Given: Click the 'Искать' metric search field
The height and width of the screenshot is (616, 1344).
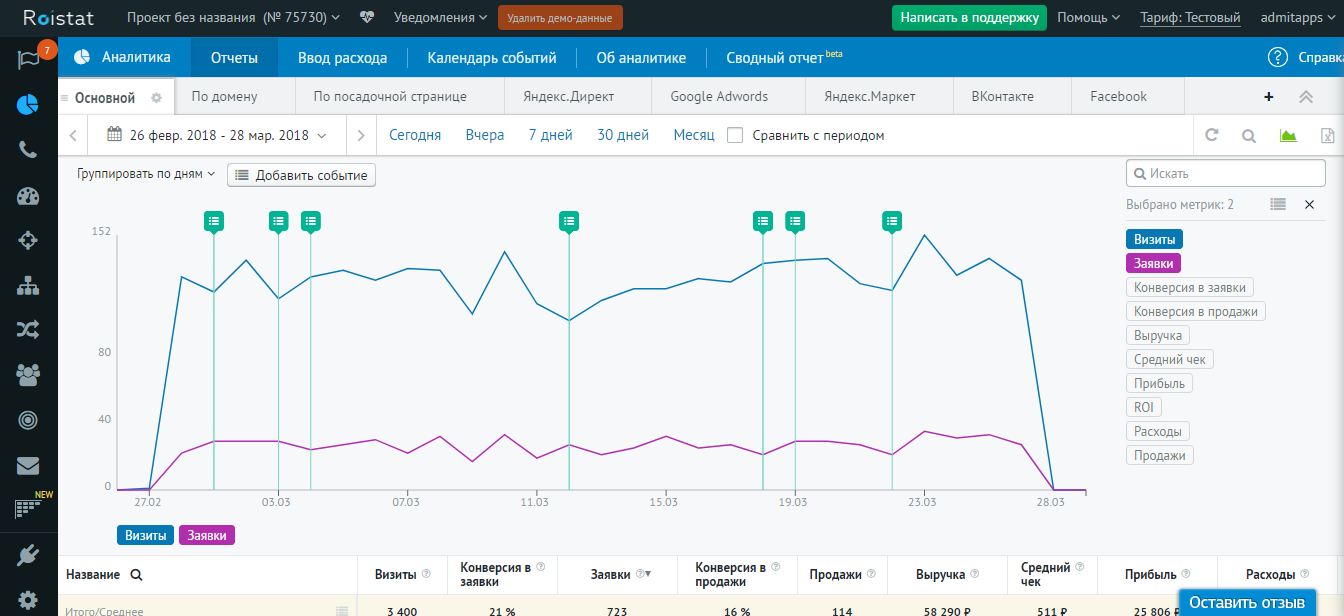Looking at the screenshot, I should click(x=1226, y=173).
